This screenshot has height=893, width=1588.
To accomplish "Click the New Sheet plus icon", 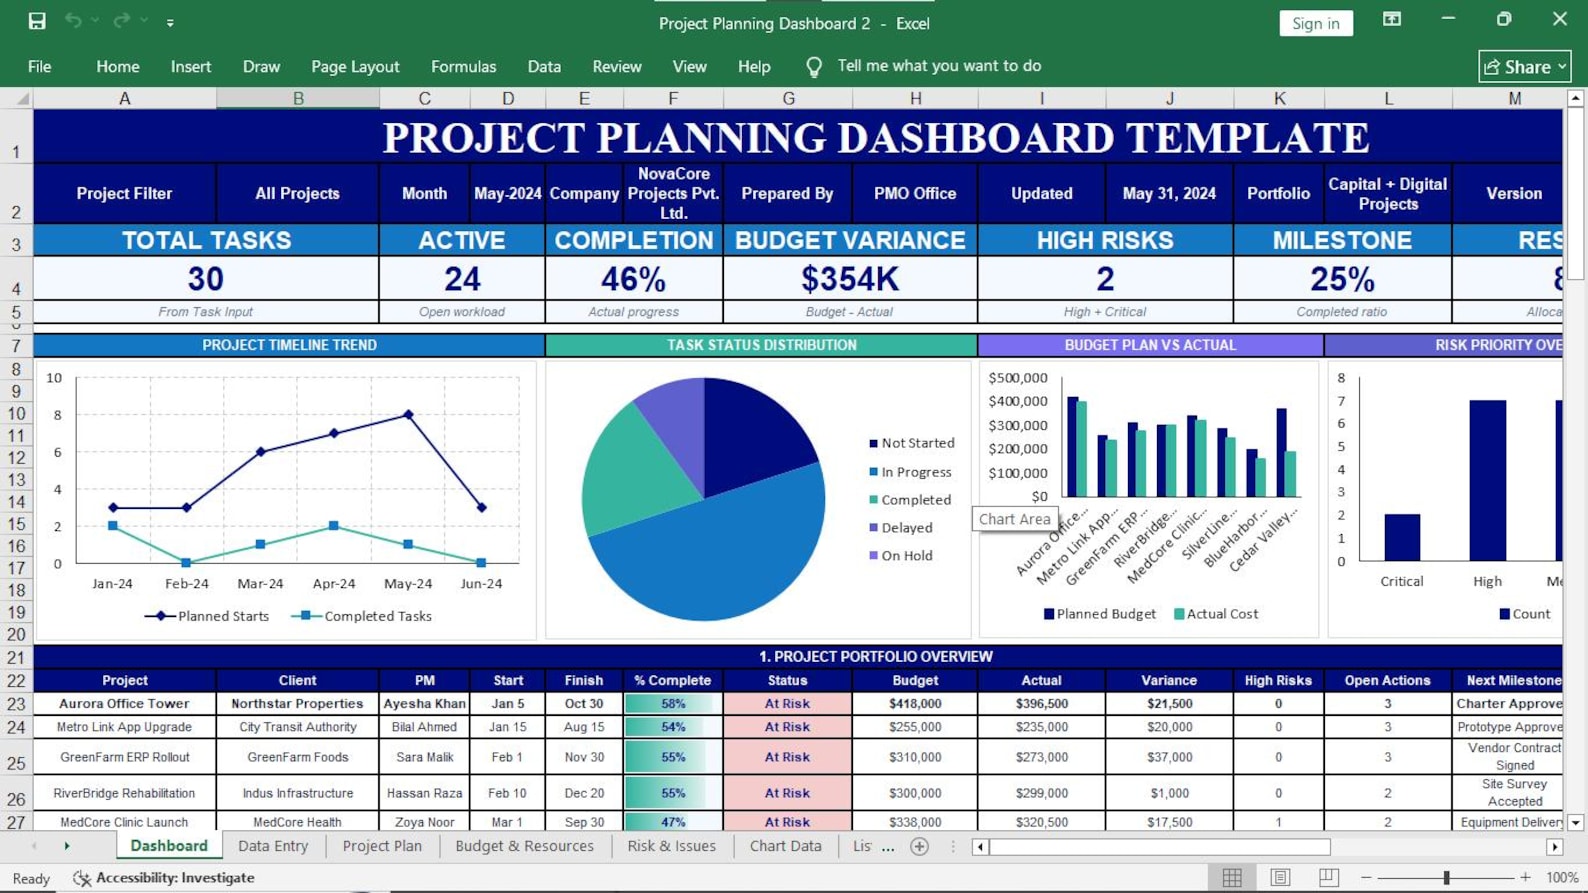I will pos(920,847).
